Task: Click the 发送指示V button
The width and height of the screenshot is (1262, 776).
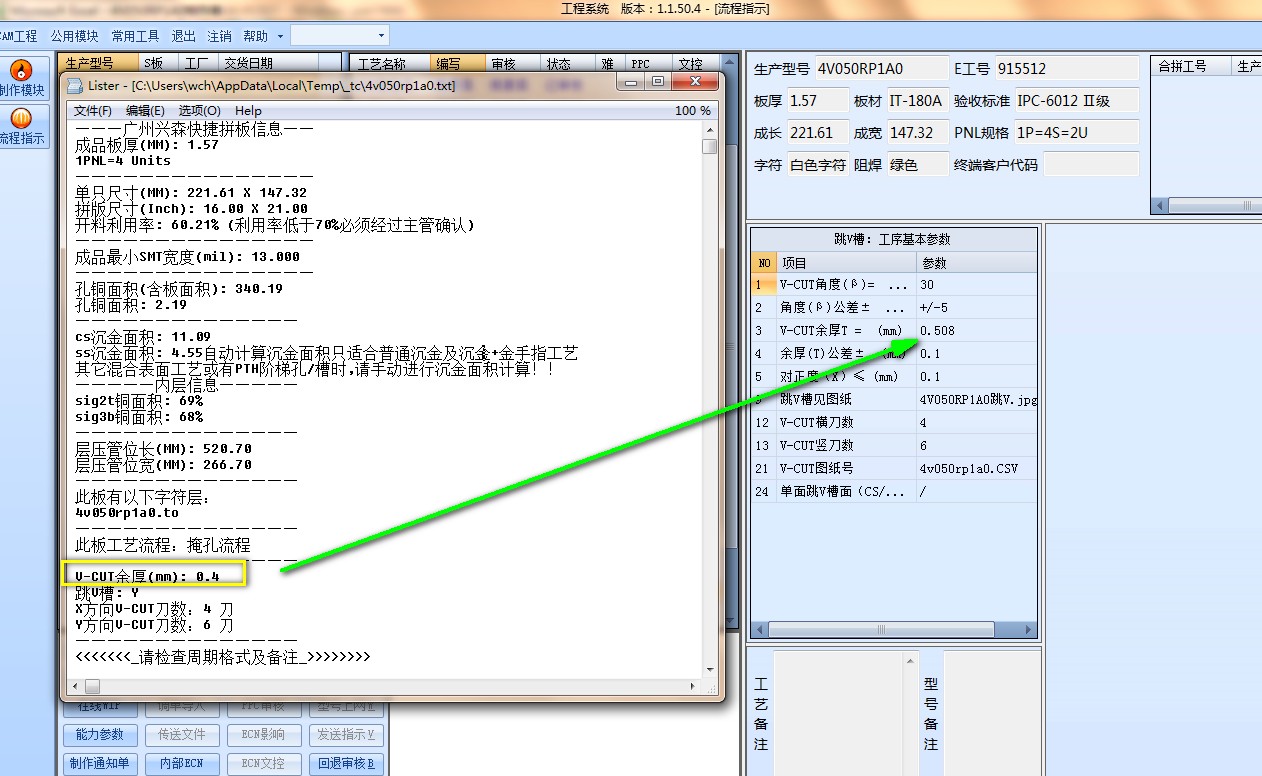Action: tap(347, 734)
